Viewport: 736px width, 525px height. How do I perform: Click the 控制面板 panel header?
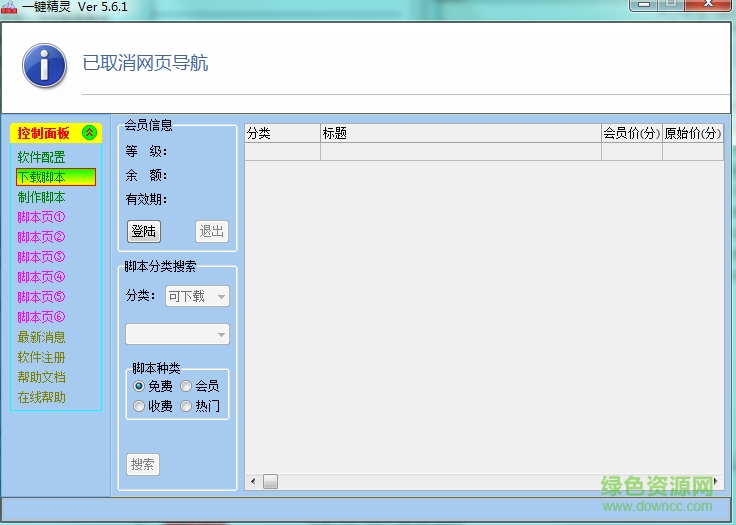click(56, 133)
